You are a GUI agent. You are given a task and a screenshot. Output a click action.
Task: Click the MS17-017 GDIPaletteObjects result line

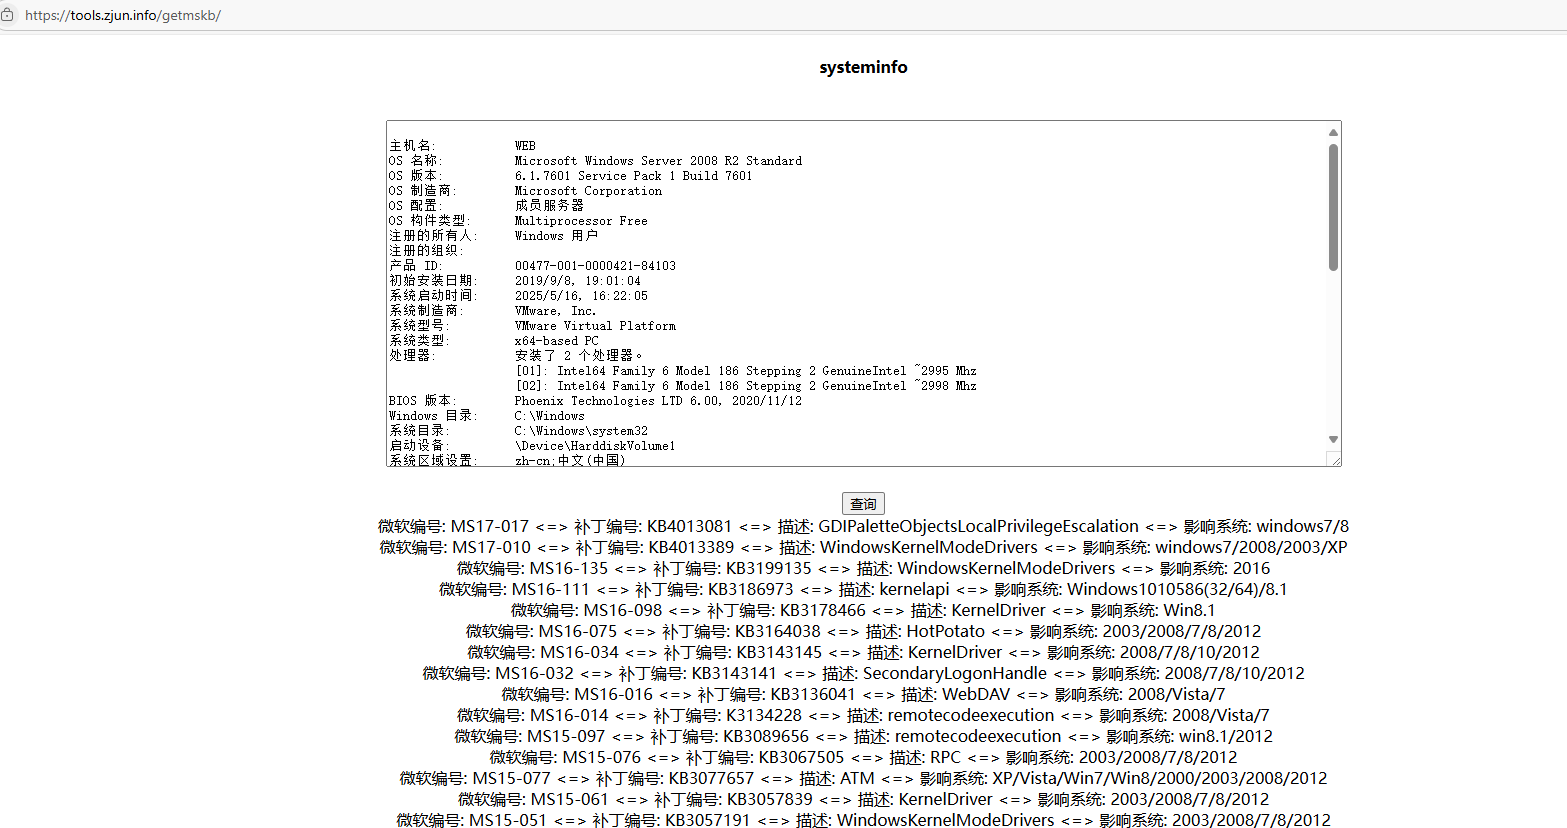tap(862, 525)
